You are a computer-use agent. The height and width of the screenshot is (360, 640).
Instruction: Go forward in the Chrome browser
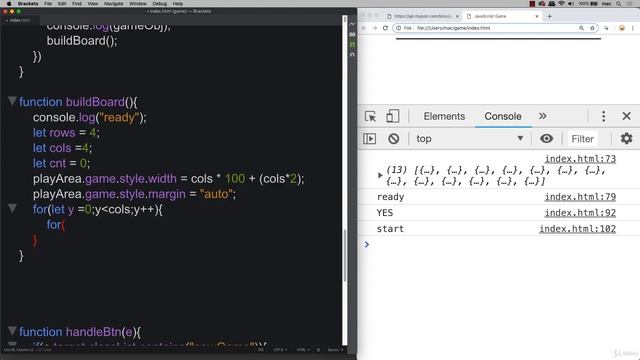coord(375,28)
